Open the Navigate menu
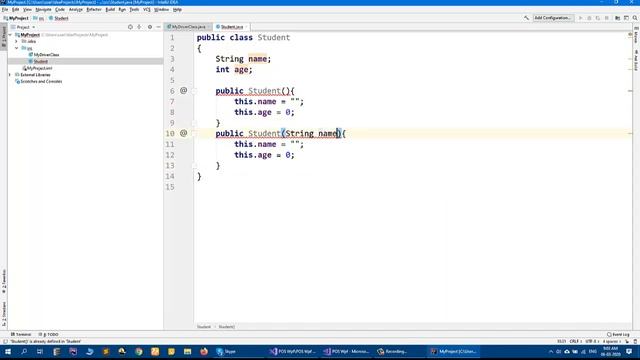The height and width of the screenshot is (360, 640). (x=43, y=9)
